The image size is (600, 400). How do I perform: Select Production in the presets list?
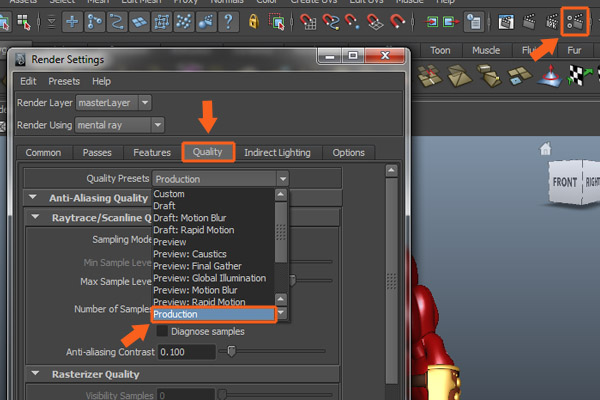[x=213, y=314]
